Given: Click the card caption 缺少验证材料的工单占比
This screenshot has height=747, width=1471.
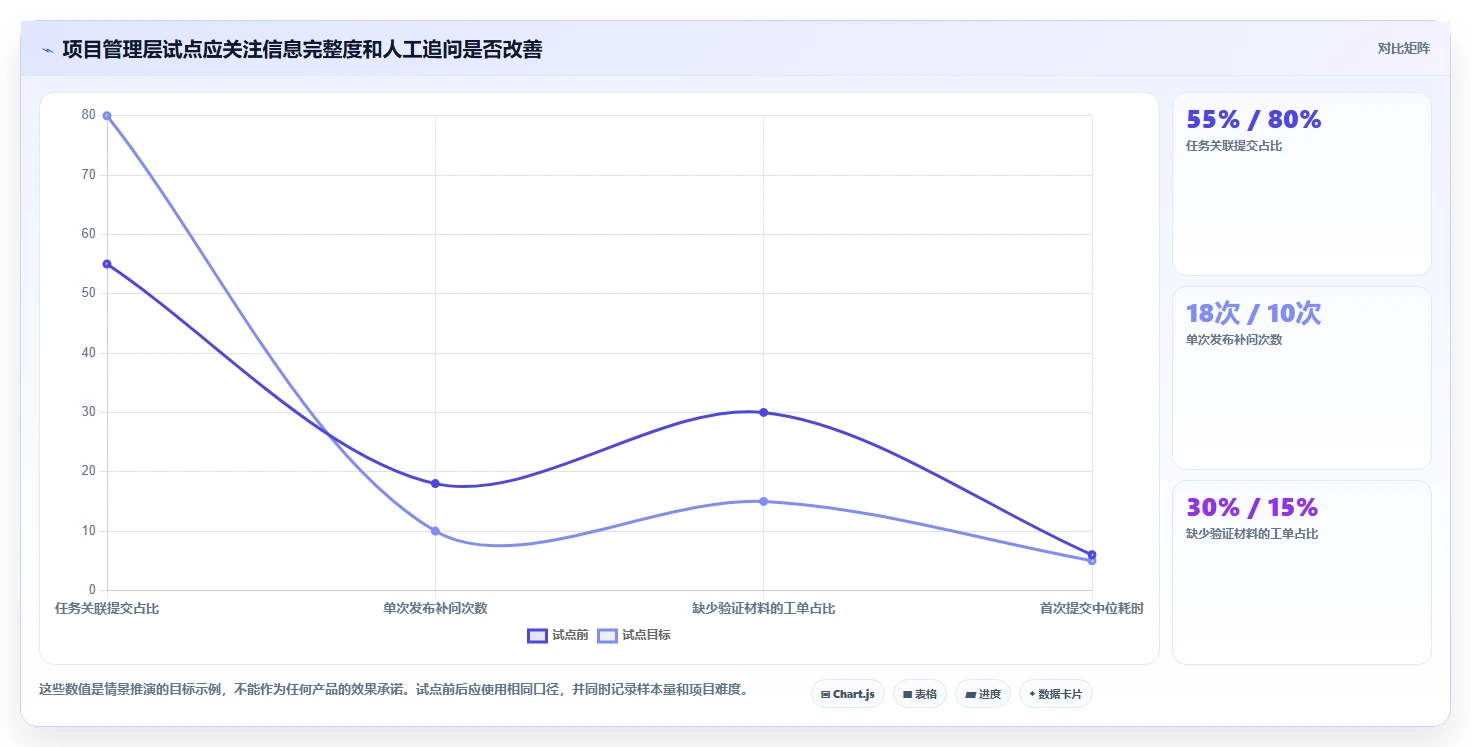Looking at the screenshot, I should click(1252, 534).
